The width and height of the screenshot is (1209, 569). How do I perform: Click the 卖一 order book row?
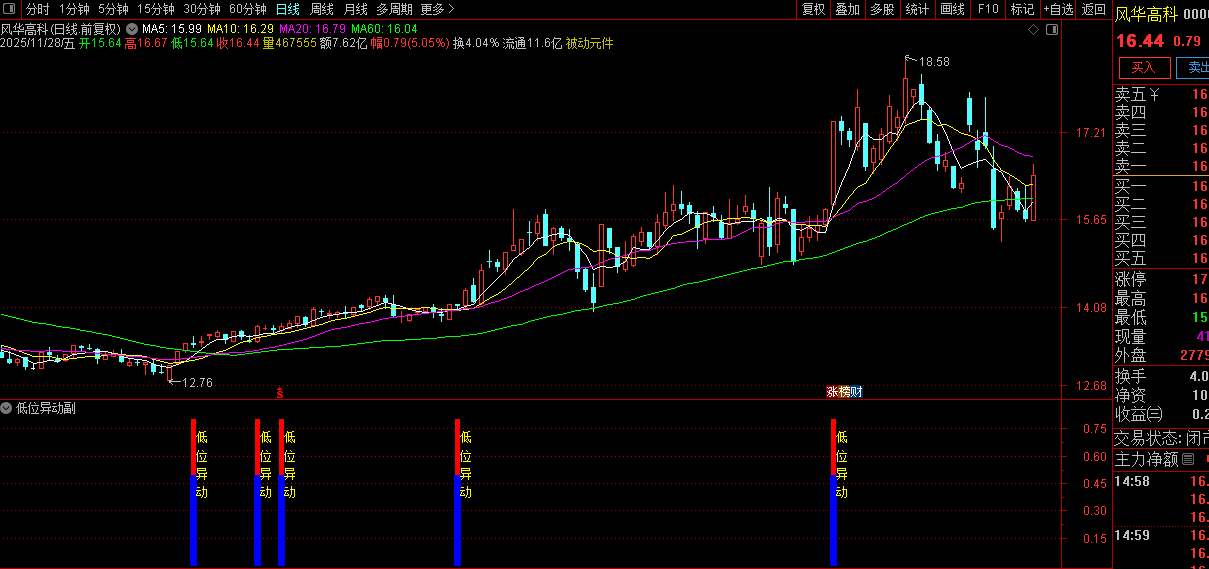1161,166
